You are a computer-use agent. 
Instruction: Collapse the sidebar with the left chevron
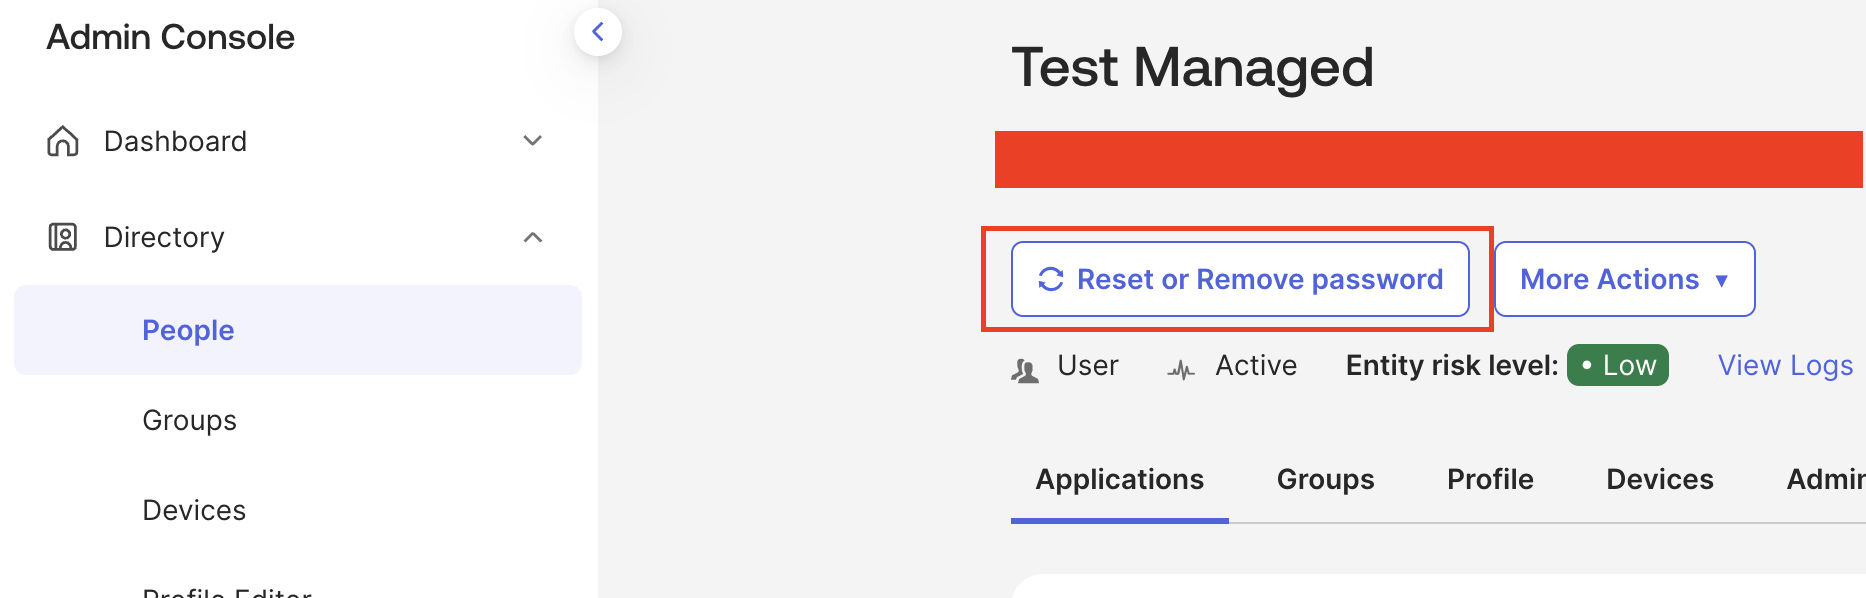597,32
